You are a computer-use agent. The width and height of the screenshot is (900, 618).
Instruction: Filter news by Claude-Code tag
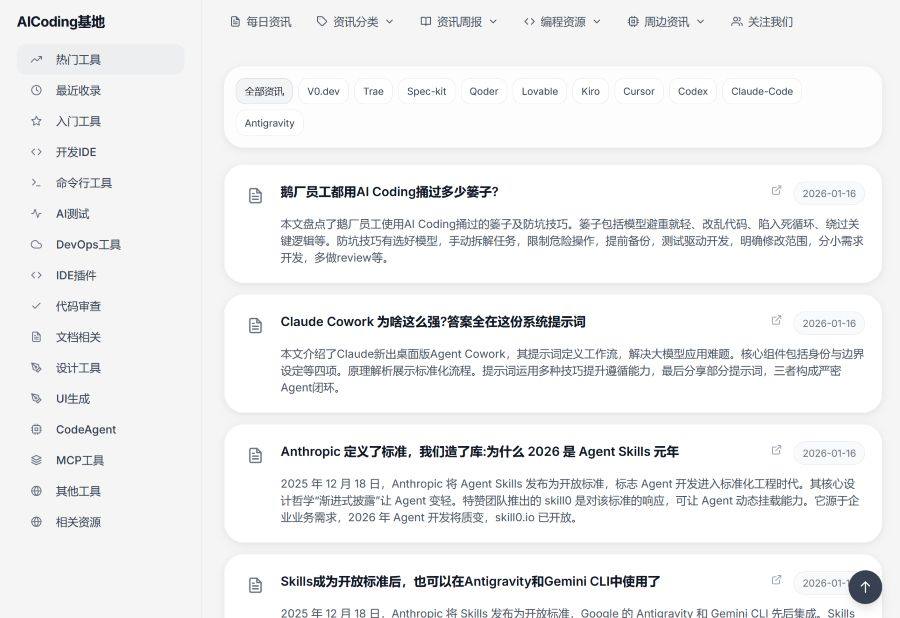[761, 91]
